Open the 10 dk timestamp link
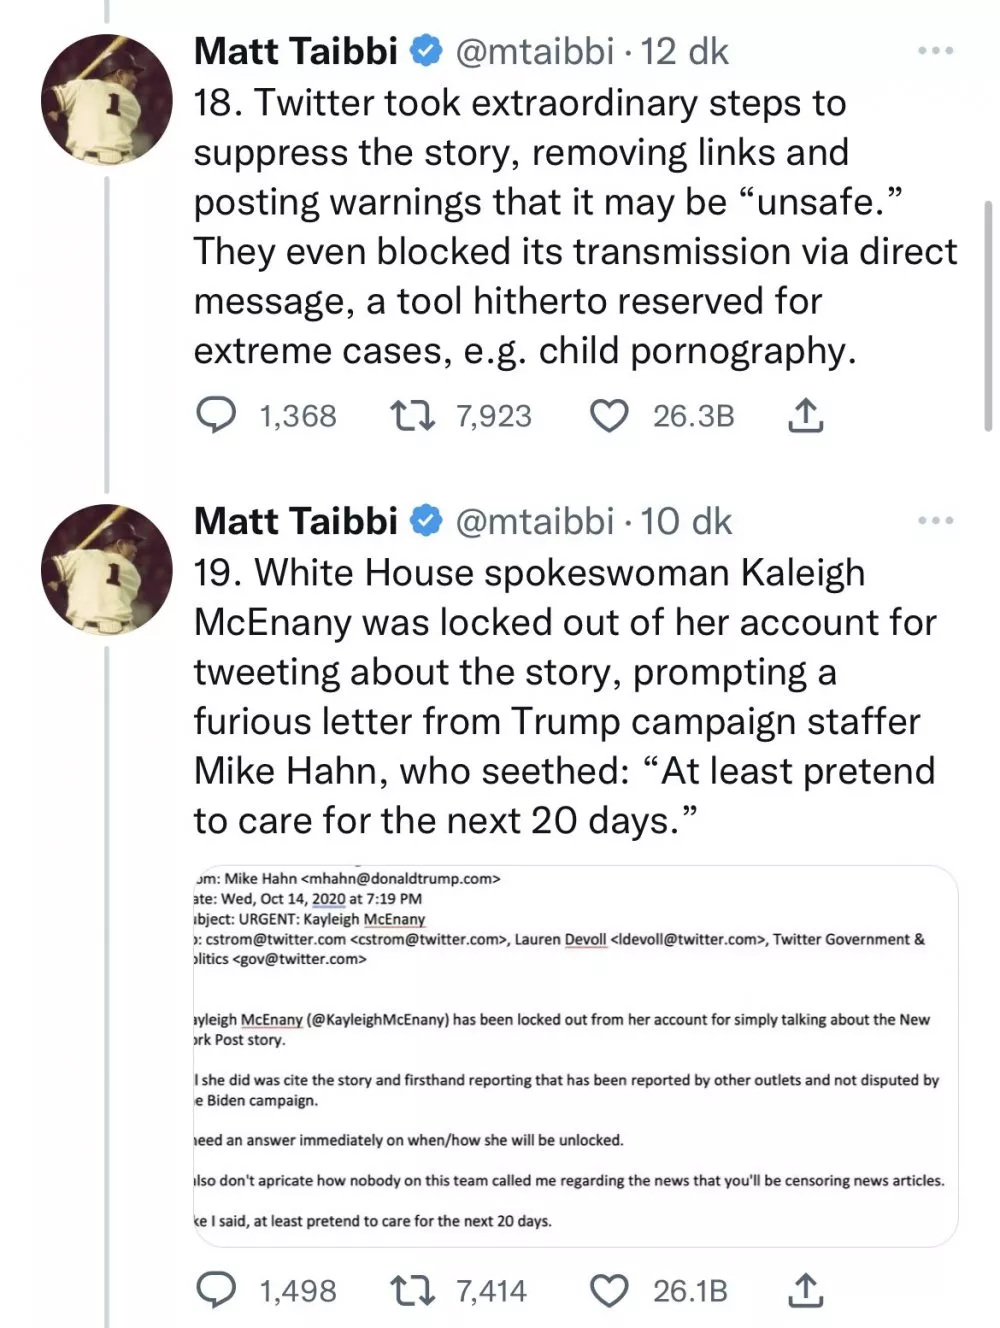Viewport: 1000px width, 1328px height. [686, 520]
